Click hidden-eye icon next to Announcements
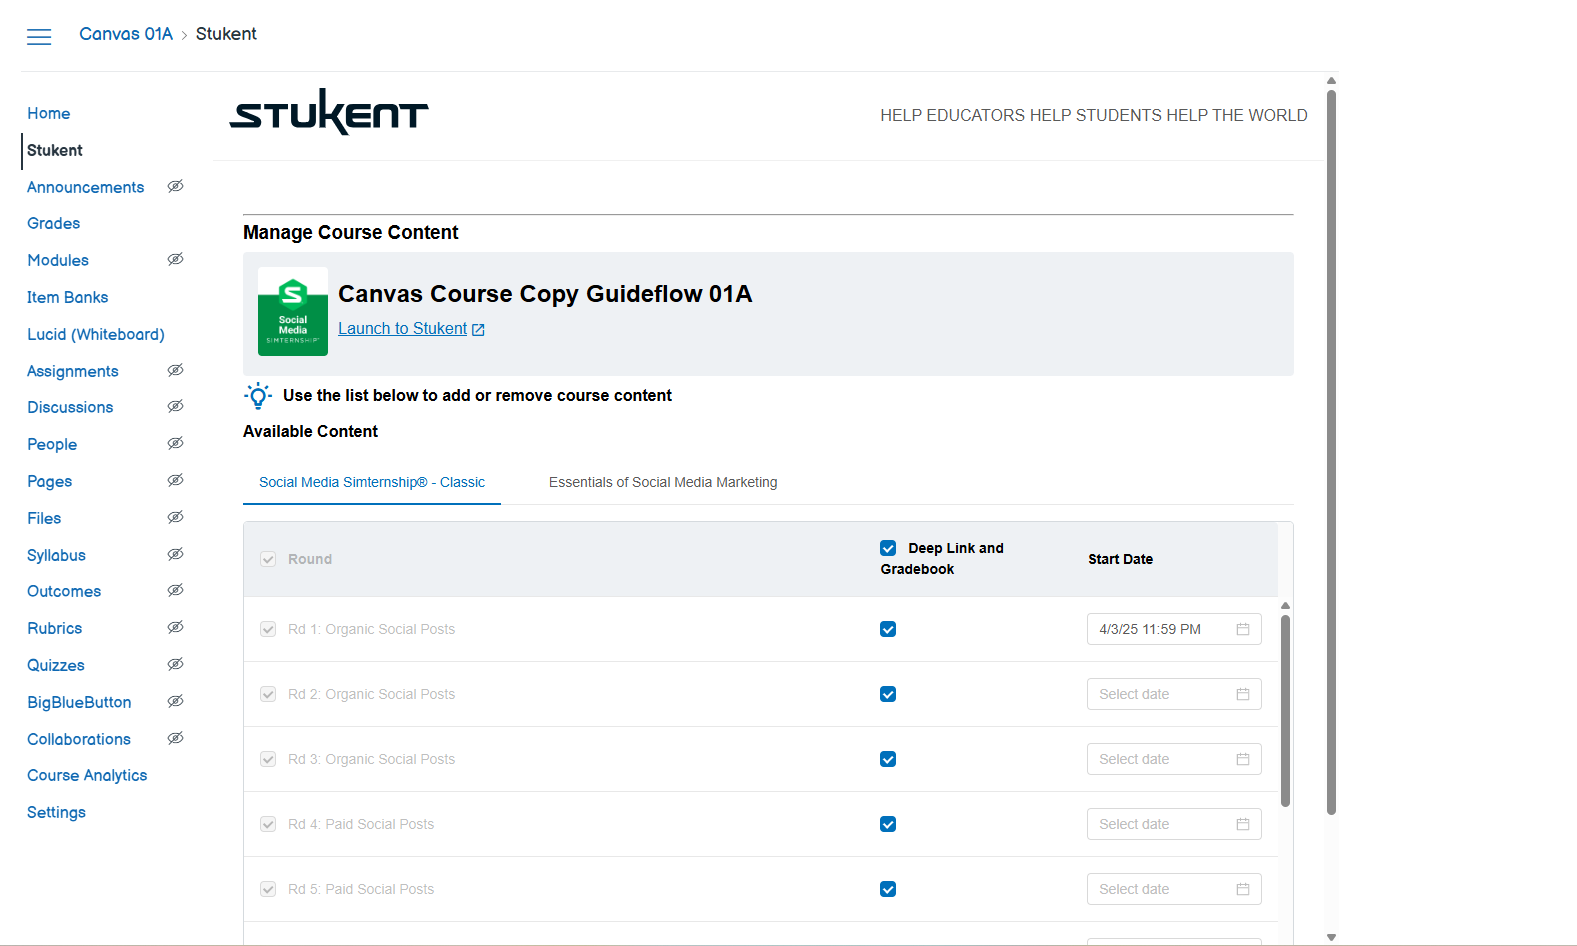1577x946 pixels. point(175,187)
